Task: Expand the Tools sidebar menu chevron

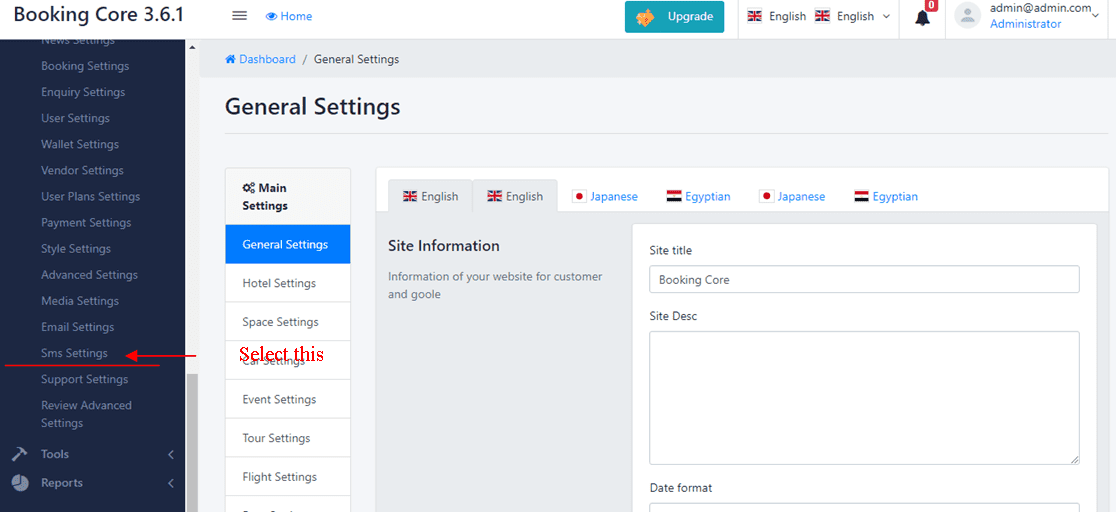Action: [171, 455]
